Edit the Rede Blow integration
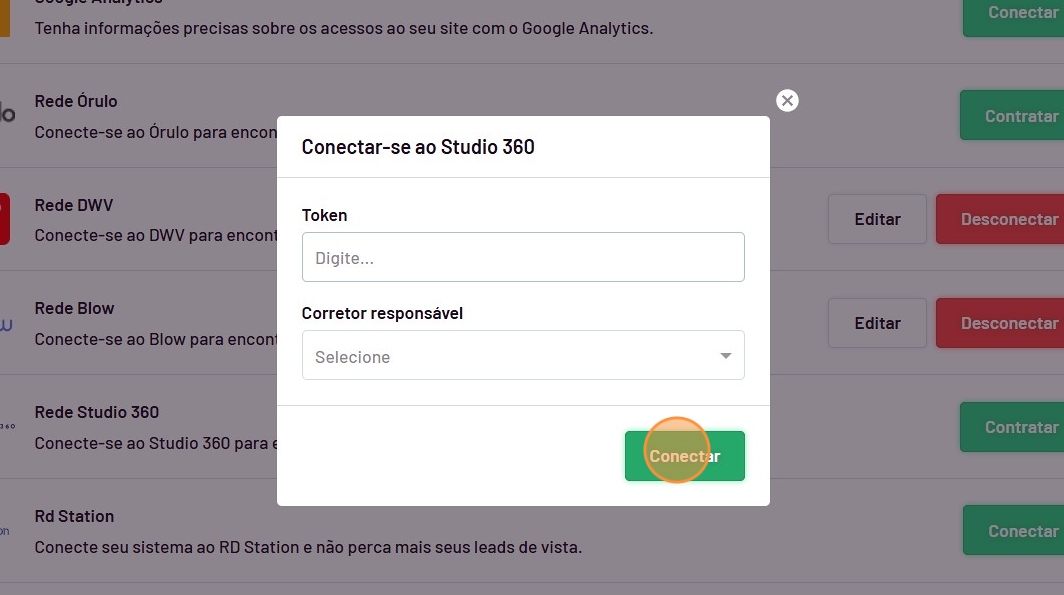1064x595 pixels. coord(877,323)
